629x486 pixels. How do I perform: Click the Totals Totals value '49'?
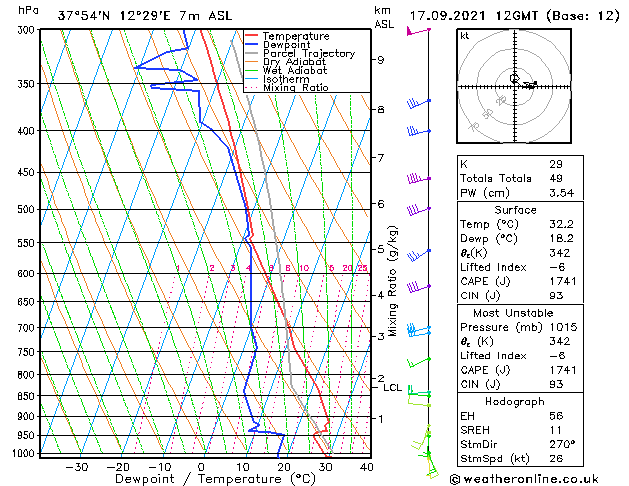(x=556, y=178)
